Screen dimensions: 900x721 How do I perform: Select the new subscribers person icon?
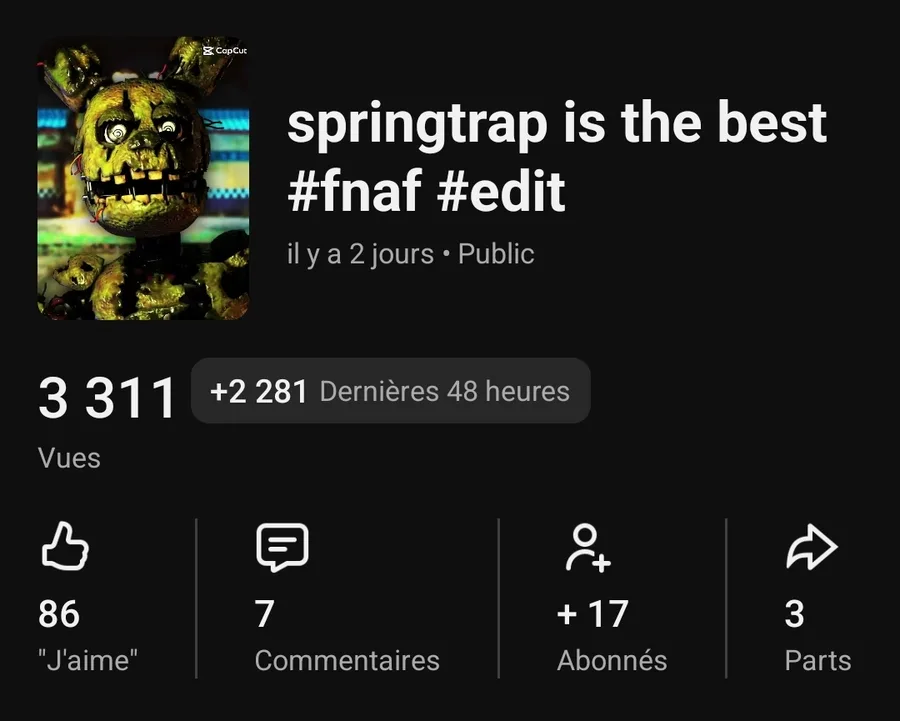click(x=588, y=548)
